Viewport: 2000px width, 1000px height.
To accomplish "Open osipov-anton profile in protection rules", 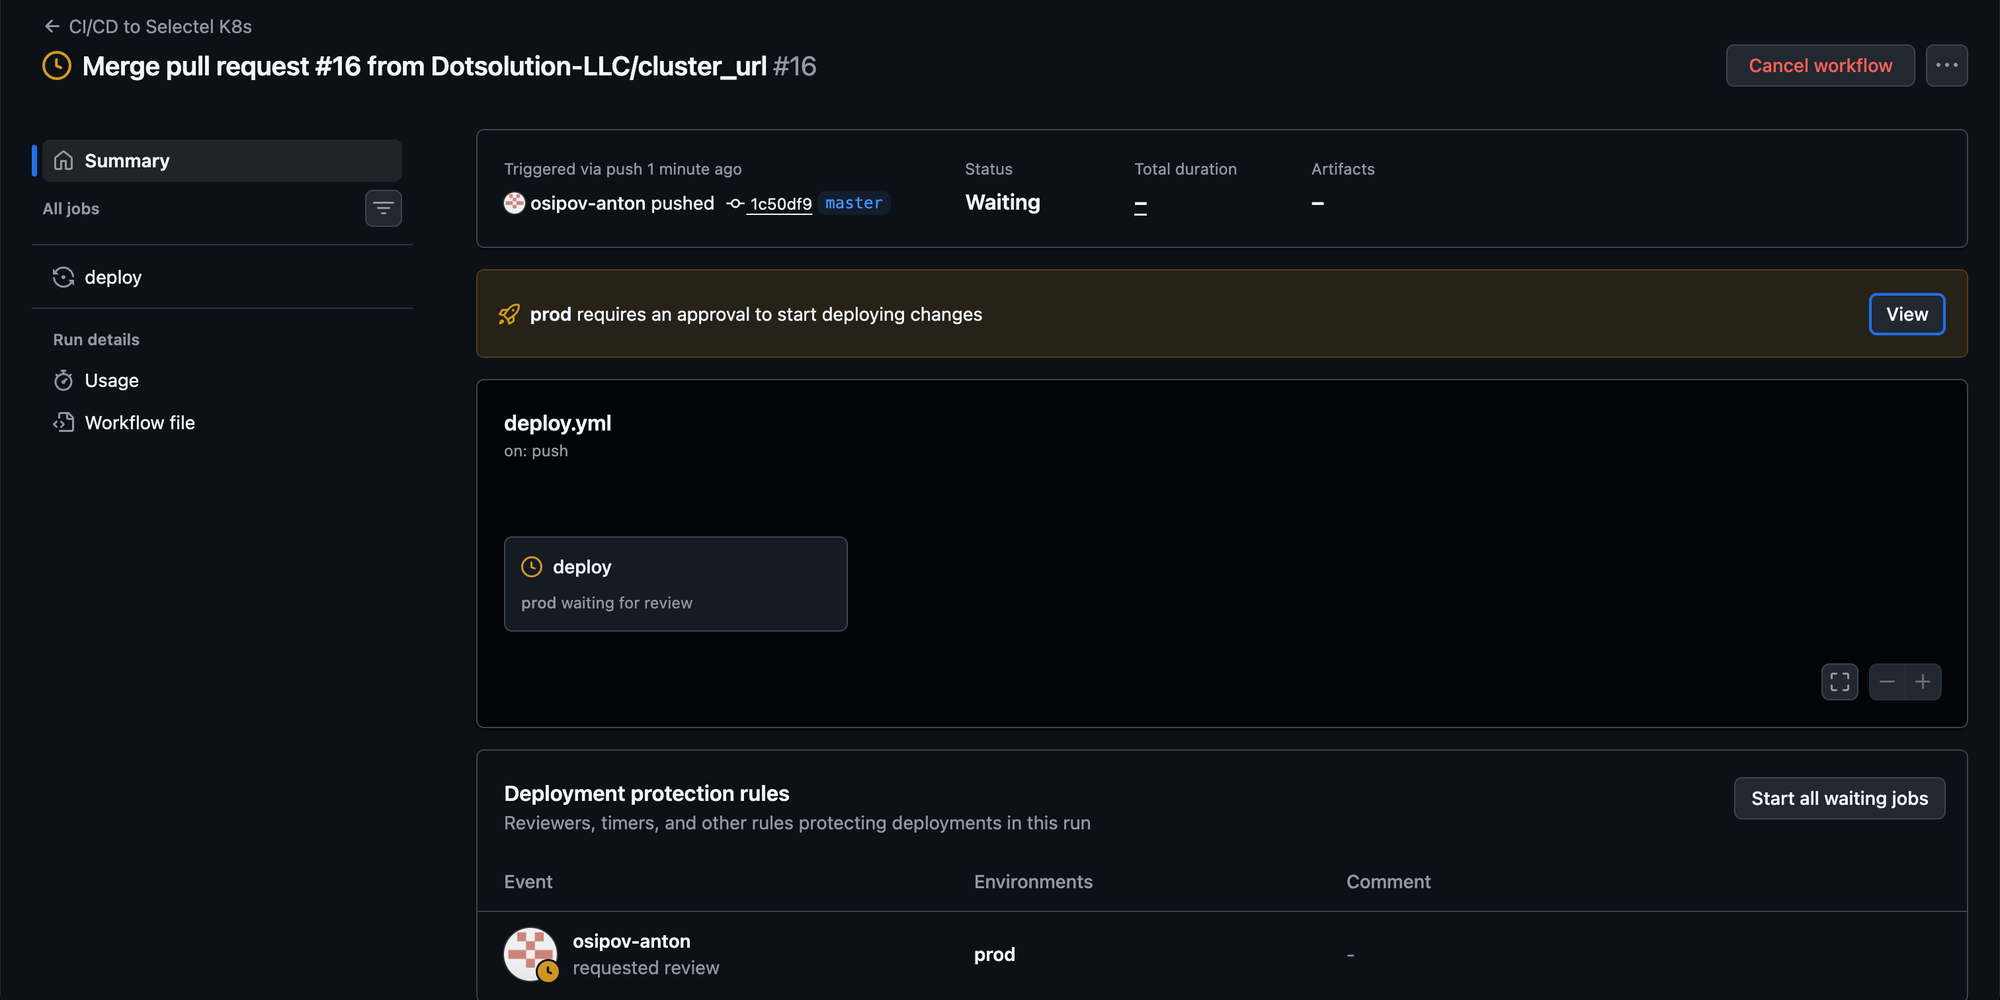I will [631, 941].
